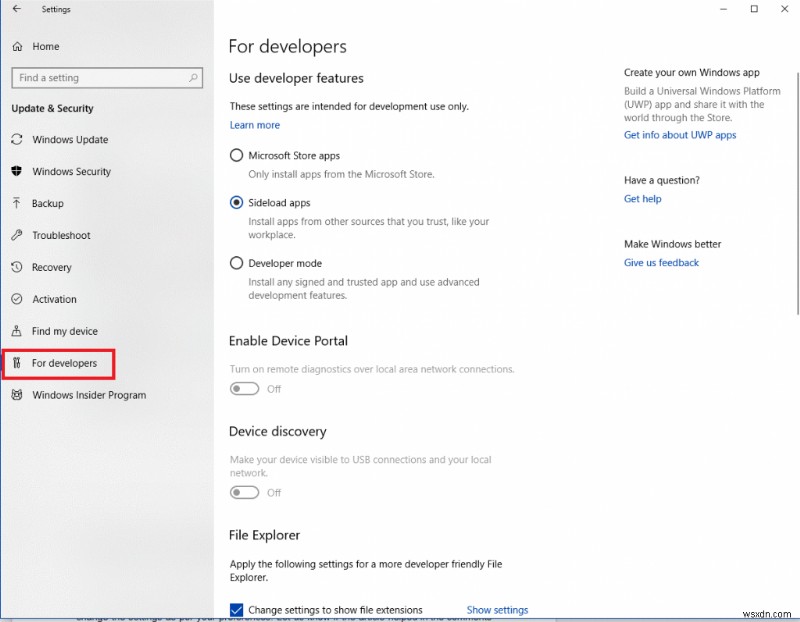Turn on Device discovery
Image resolution: width=800 pixels, height=622 pixels.
(x=244, y=492)
